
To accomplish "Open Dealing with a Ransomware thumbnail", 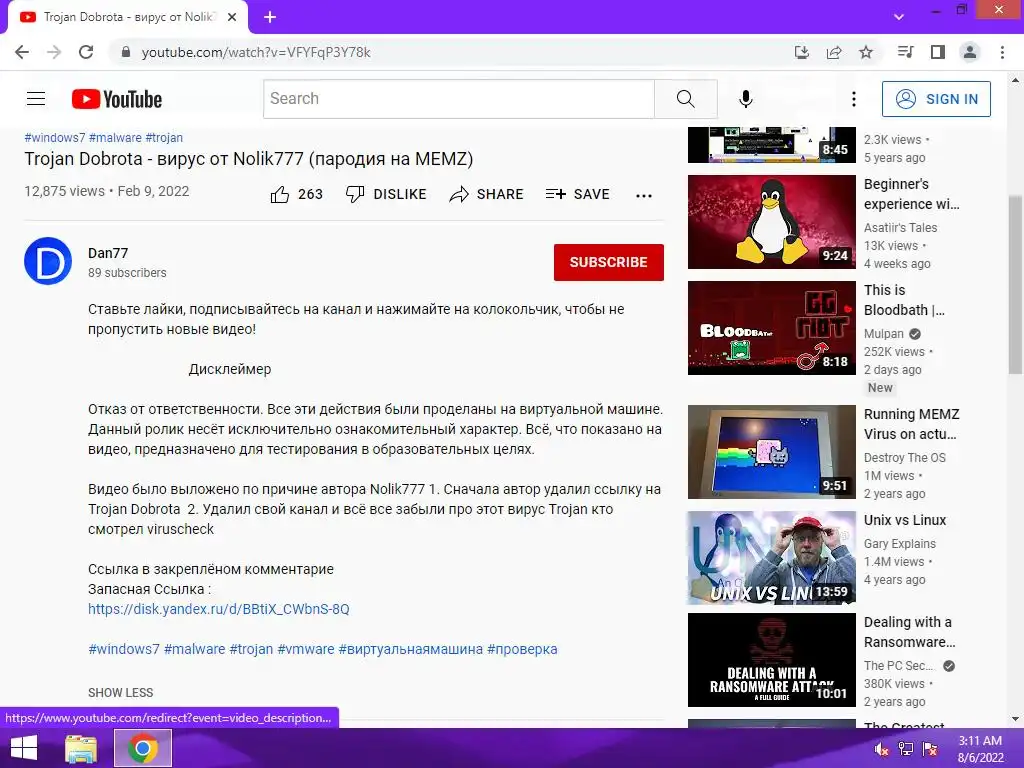I will point(771,660).
